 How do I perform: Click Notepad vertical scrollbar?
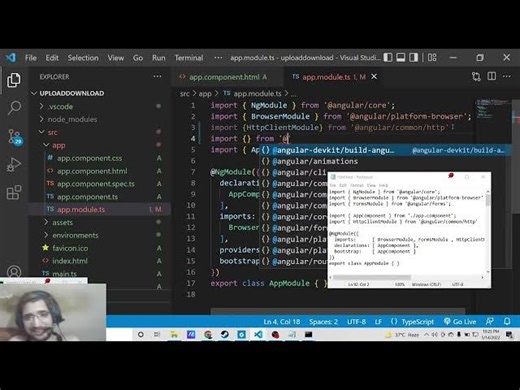[488, 231]
